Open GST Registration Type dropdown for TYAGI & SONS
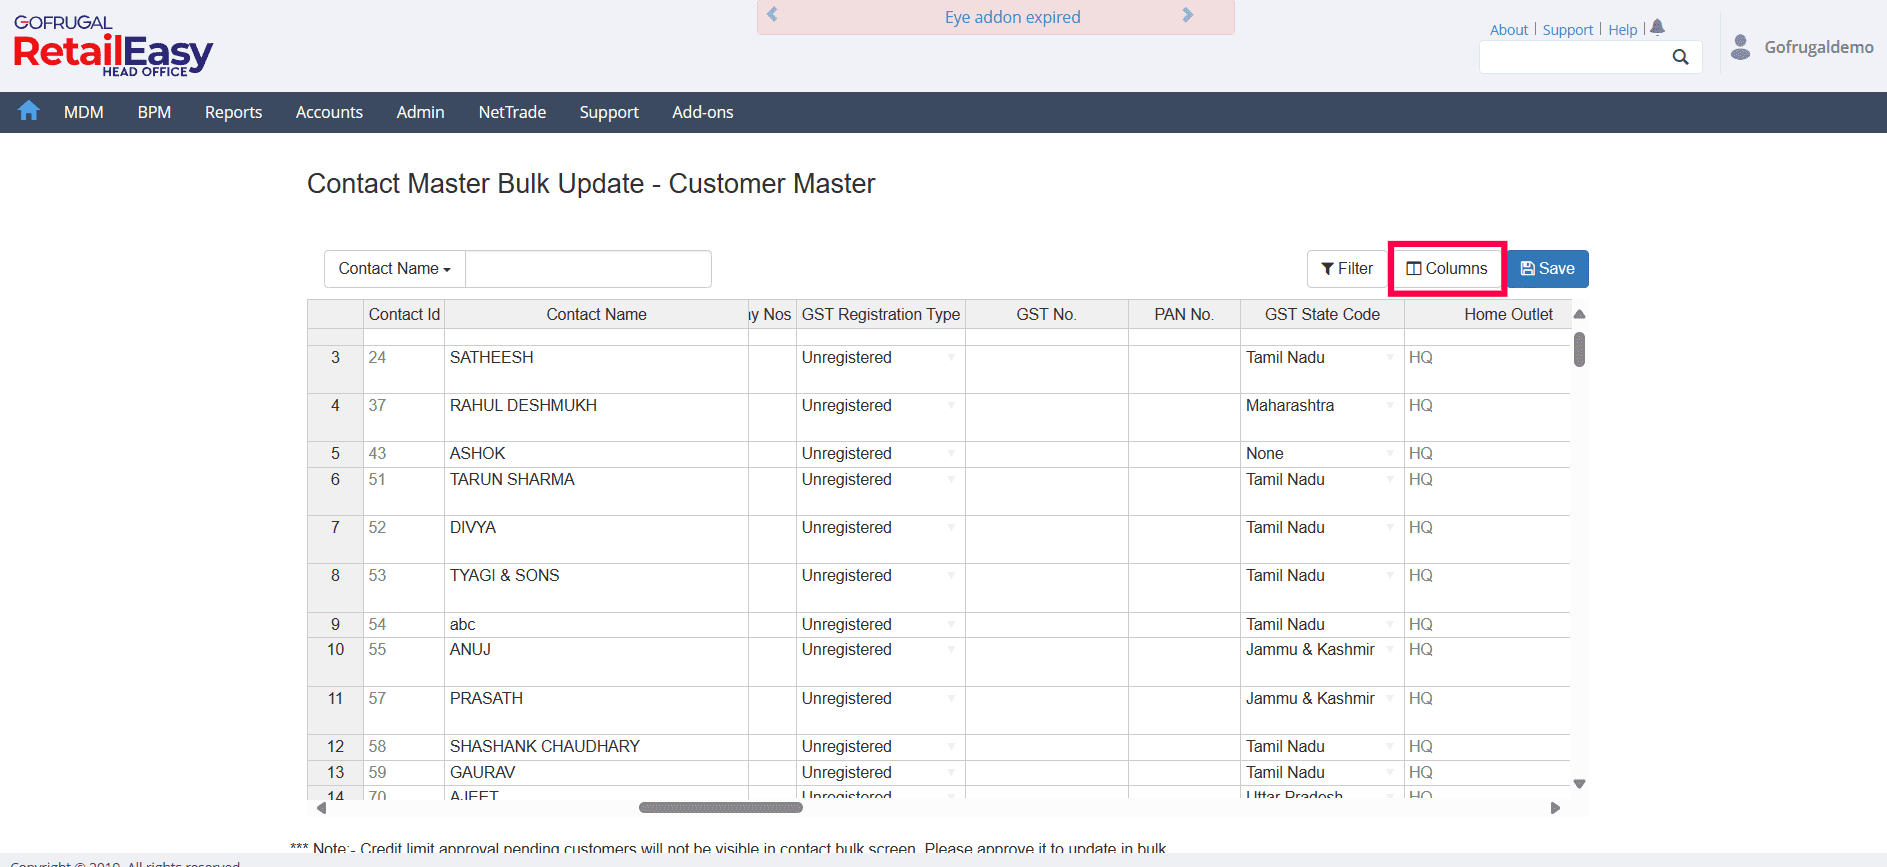 [951, 575]
